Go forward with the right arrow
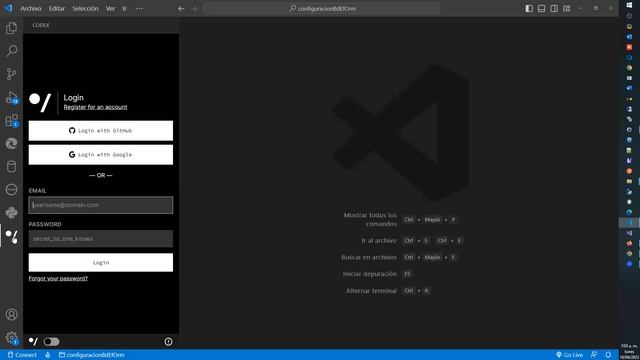The height and width of the screenshot is (360, 640). click(194, 9)
